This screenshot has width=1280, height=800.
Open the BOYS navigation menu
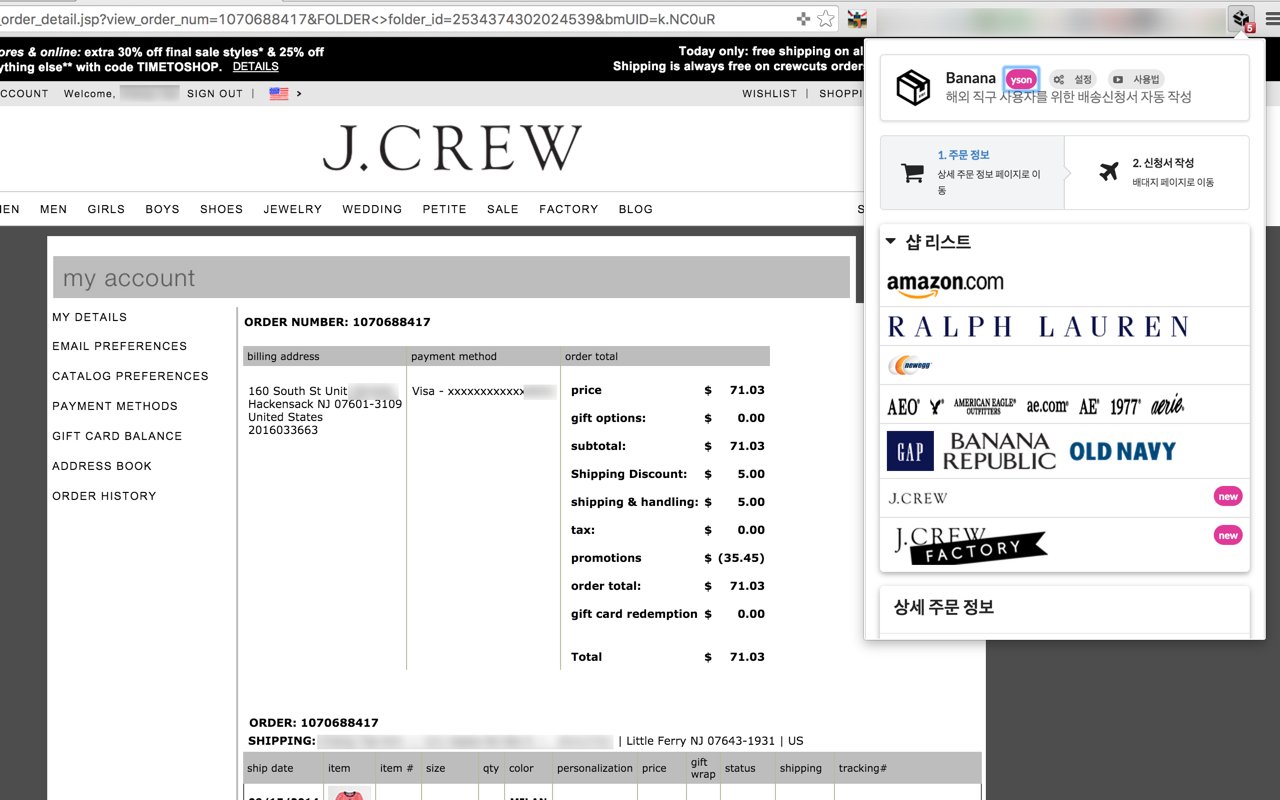(162, 209)
